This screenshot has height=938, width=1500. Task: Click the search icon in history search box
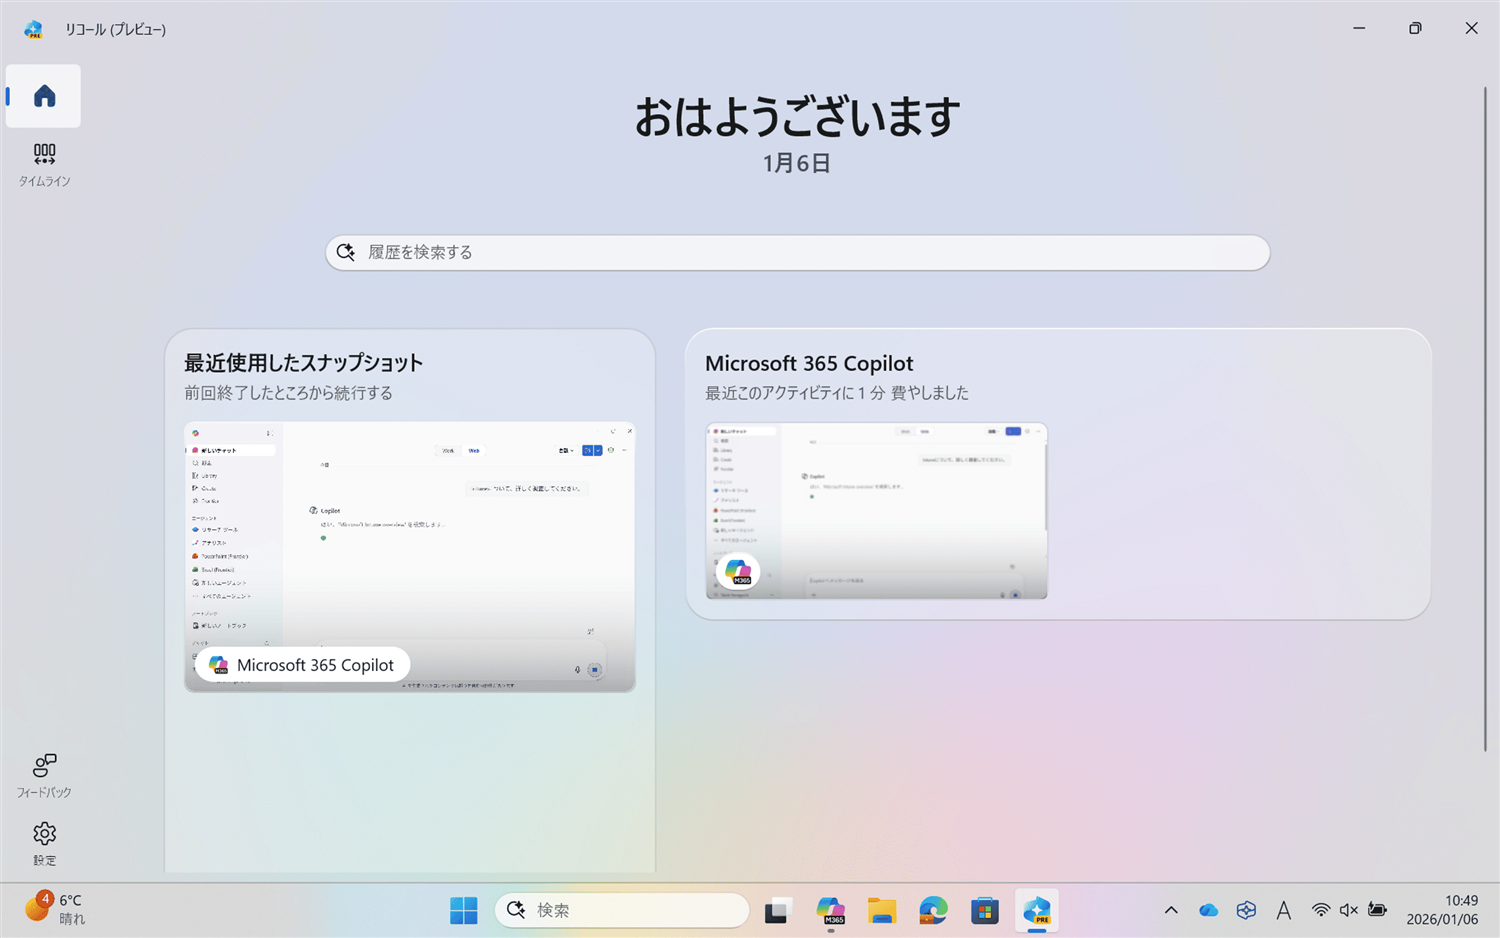[346, 252]
